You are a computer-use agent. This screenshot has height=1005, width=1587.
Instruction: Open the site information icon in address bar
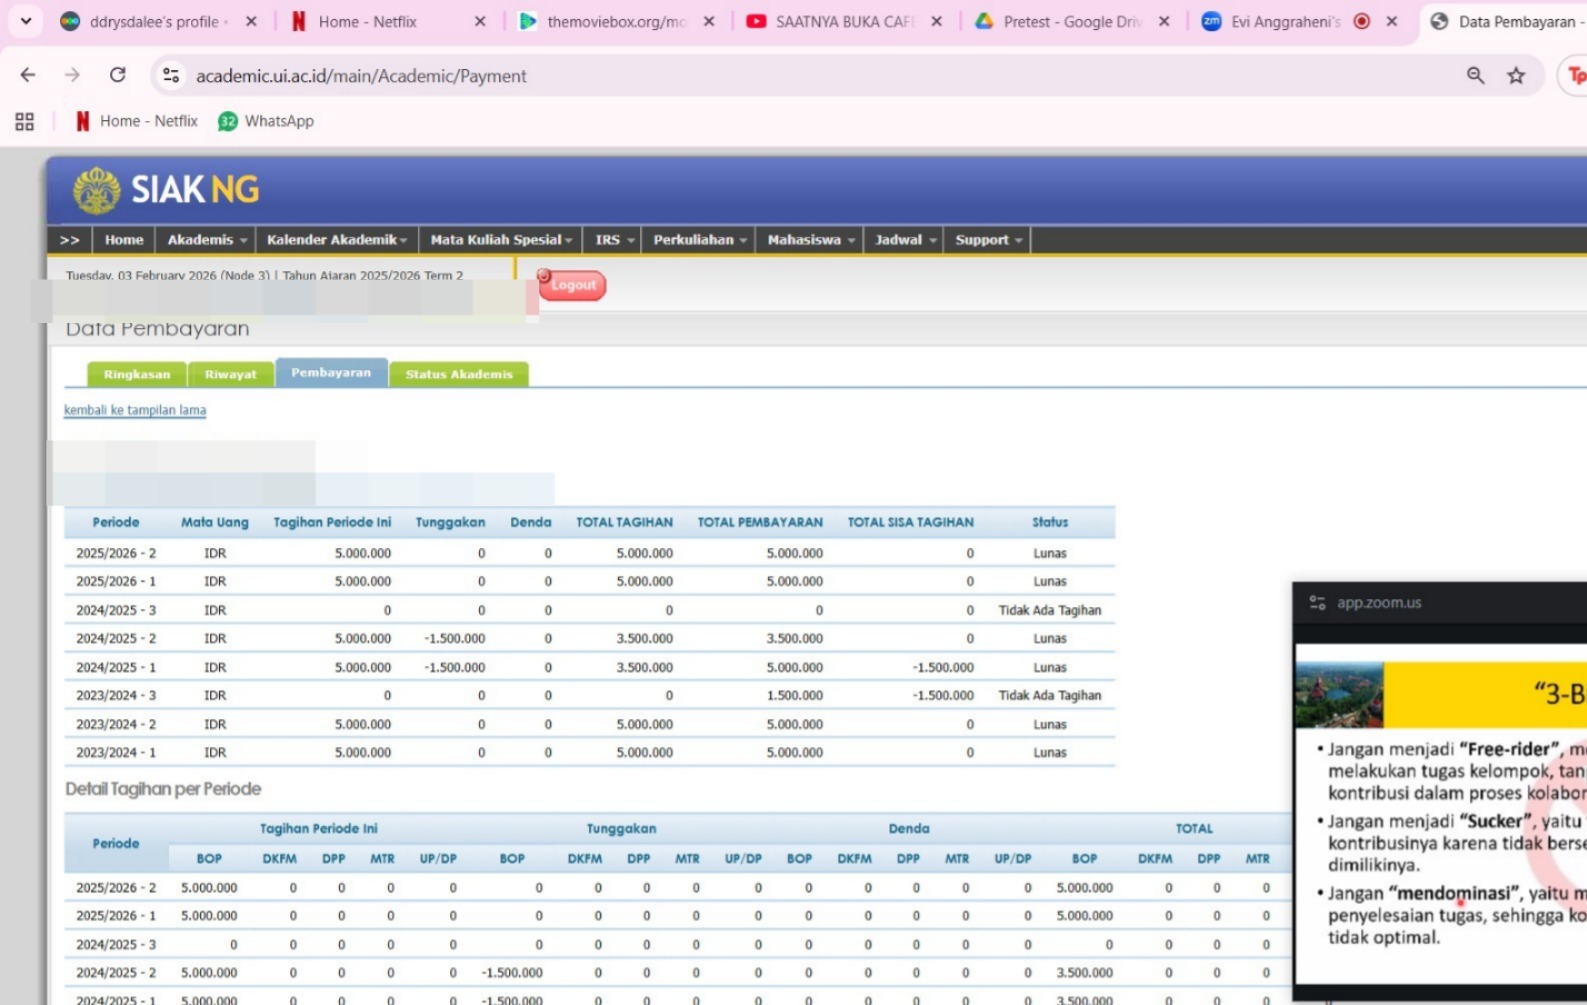tap(171, 75)
